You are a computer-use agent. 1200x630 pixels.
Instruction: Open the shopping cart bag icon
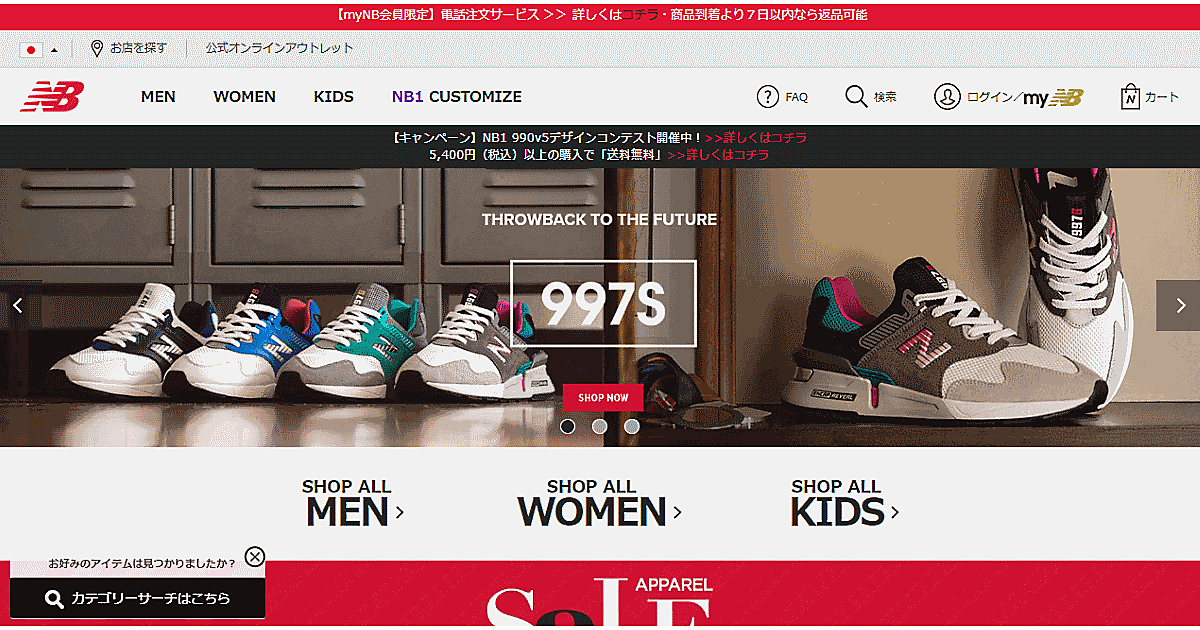[x=1130, y=97]
